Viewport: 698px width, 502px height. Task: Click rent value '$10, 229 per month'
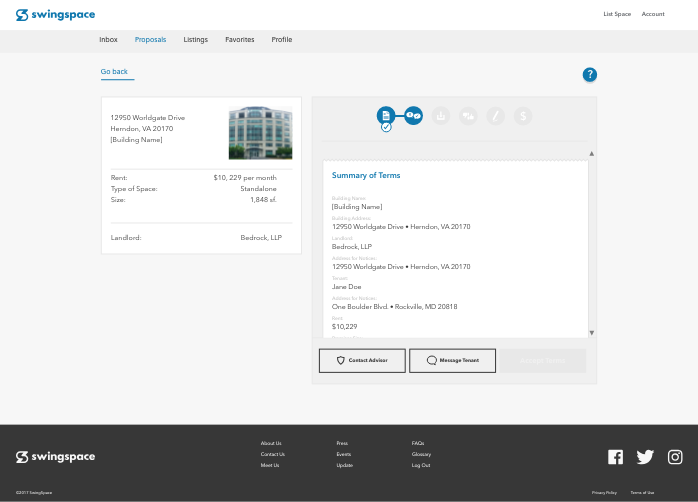point(245,178)
